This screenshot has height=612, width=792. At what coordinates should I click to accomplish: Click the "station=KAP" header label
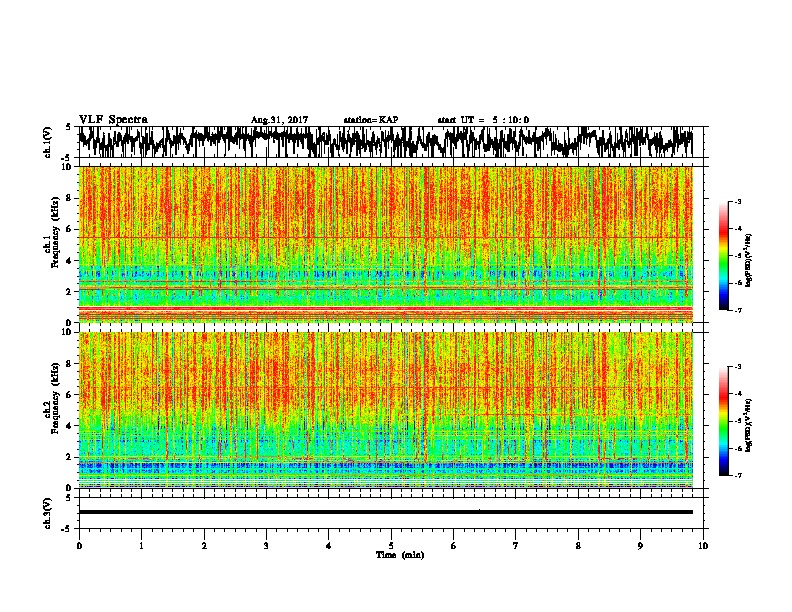point(371,120)
